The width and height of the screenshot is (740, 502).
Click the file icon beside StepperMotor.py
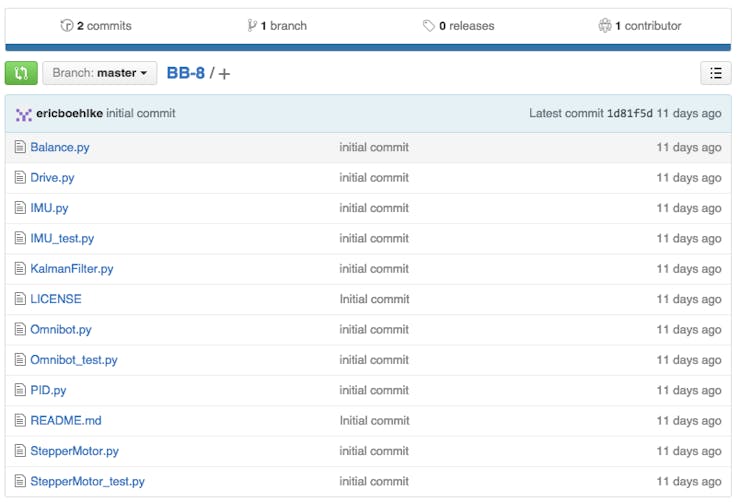click(20, 451)
